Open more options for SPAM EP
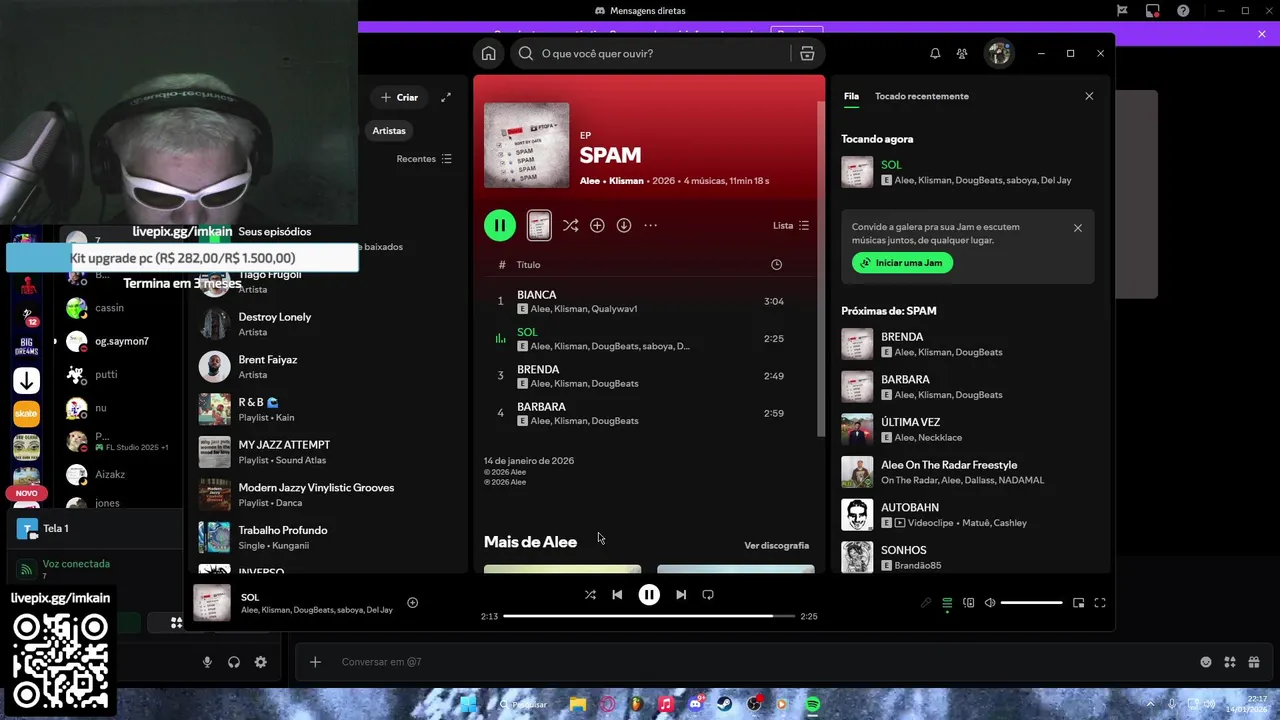This screenshot has width=1280, height=720. point(651,226)
